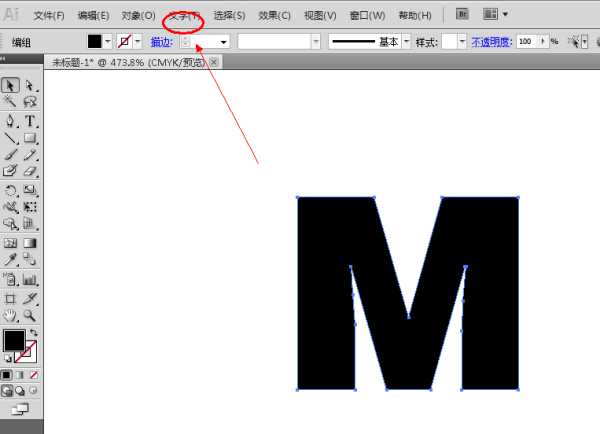Click the large black fill swatch in toolbox
The image size is (600, 434).
coord(14,341)
